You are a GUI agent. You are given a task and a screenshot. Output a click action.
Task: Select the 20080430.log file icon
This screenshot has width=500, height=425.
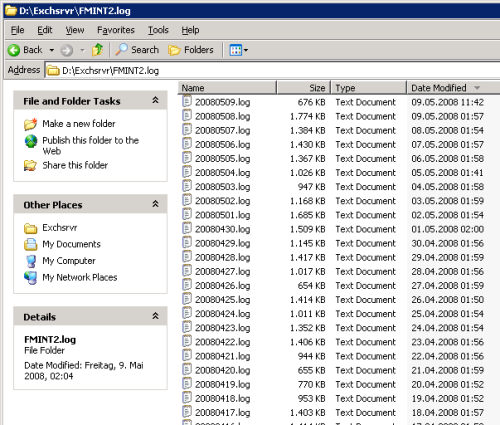(x=187, y=228)
